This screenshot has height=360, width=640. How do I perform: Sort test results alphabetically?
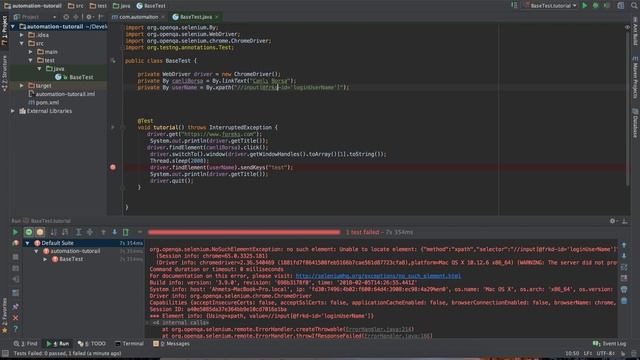54,232
